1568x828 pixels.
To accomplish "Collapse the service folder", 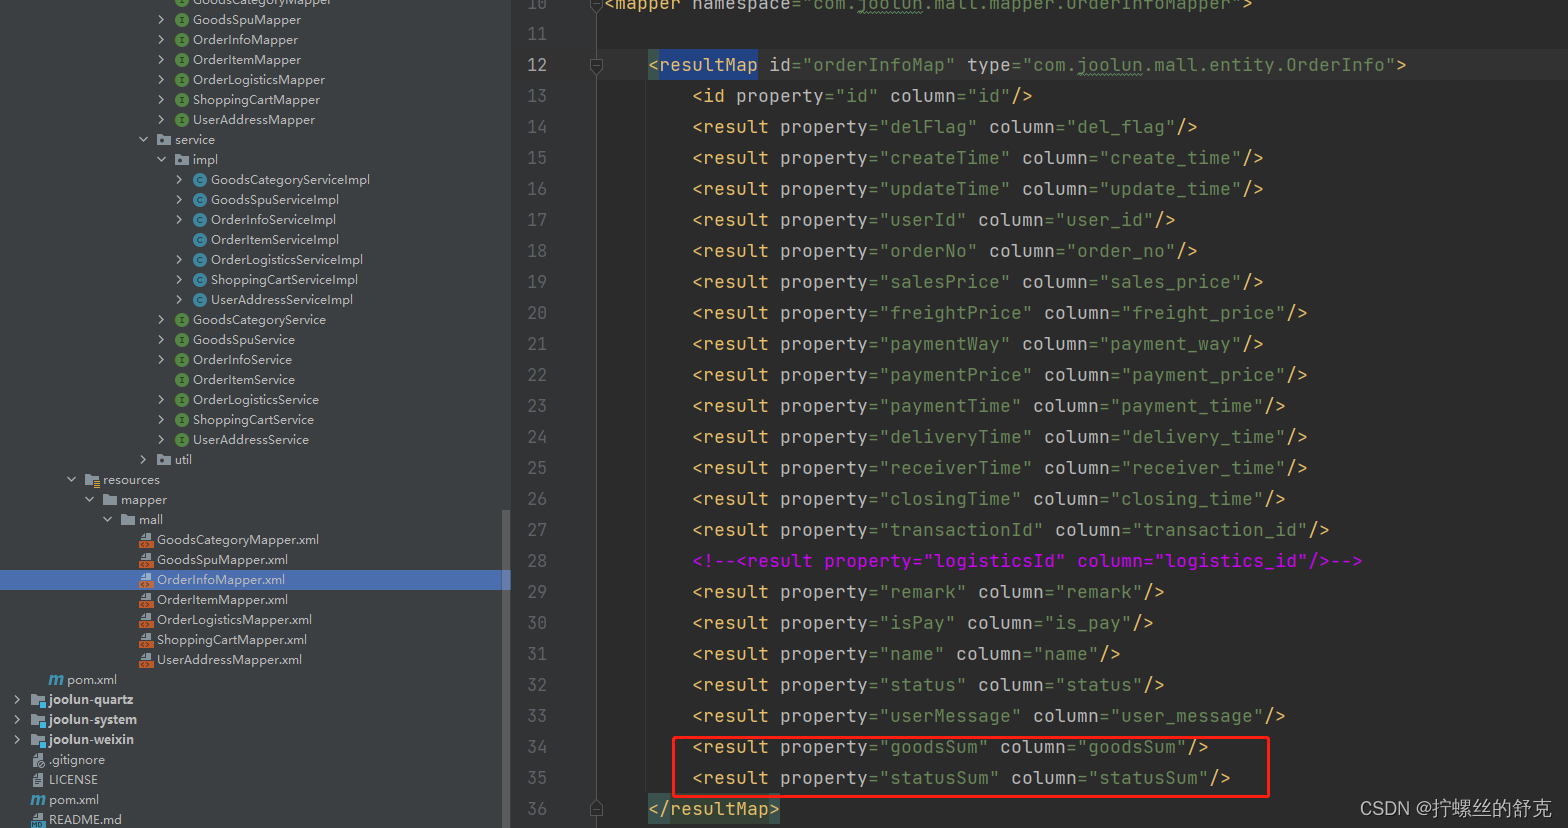I will click(144, 140).
